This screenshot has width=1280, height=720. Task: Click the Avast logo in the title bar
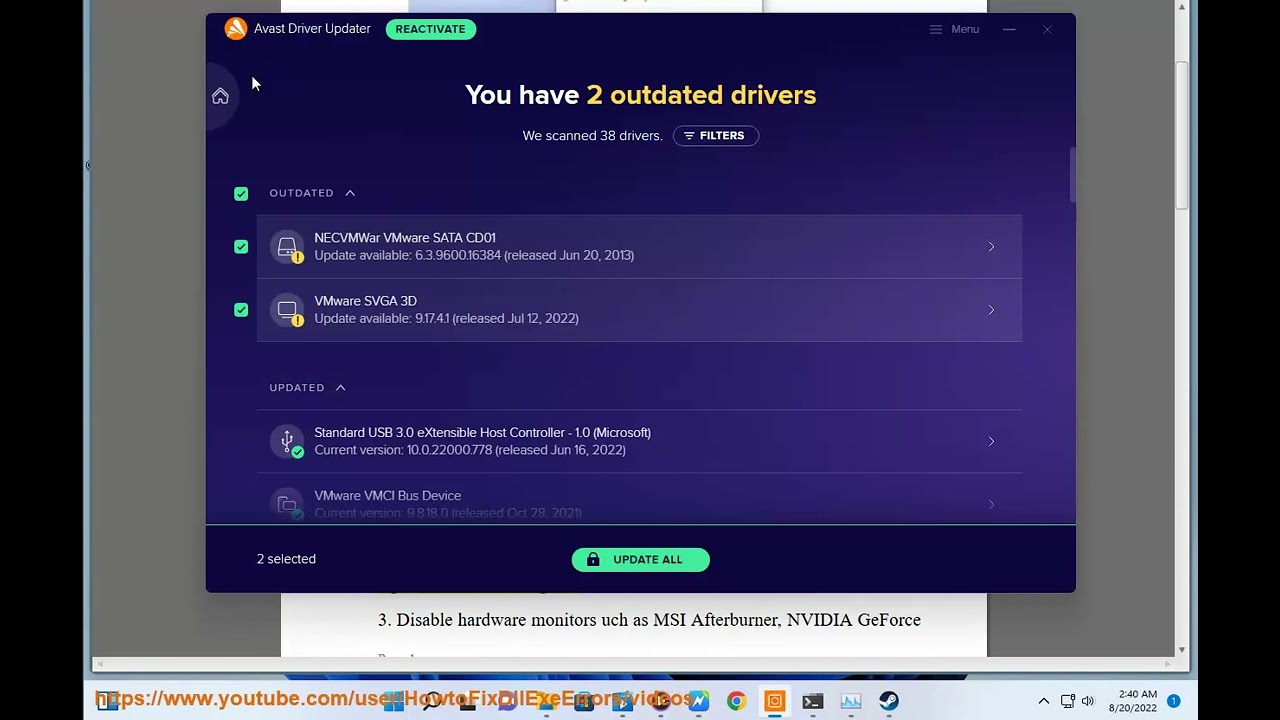coord(236,29)
